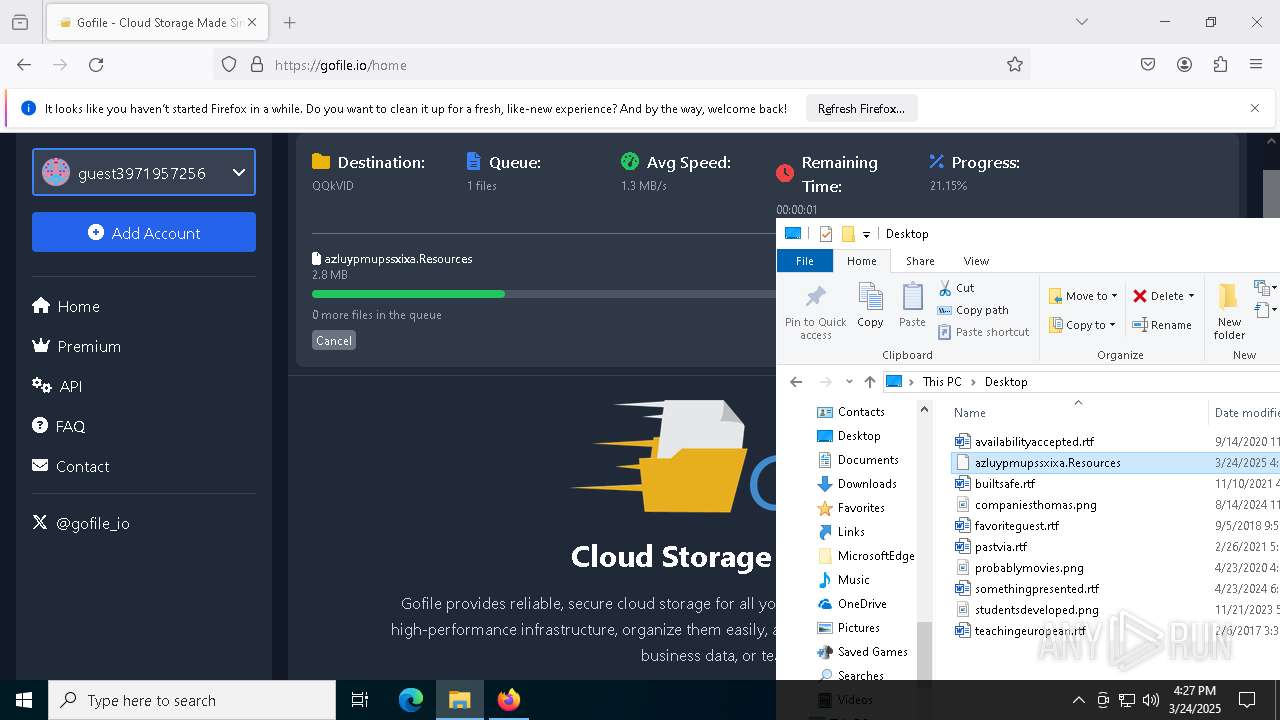Click the browser back arrow
The width and height of the screenshot is (1280, 720).
[x=24, y=65]
